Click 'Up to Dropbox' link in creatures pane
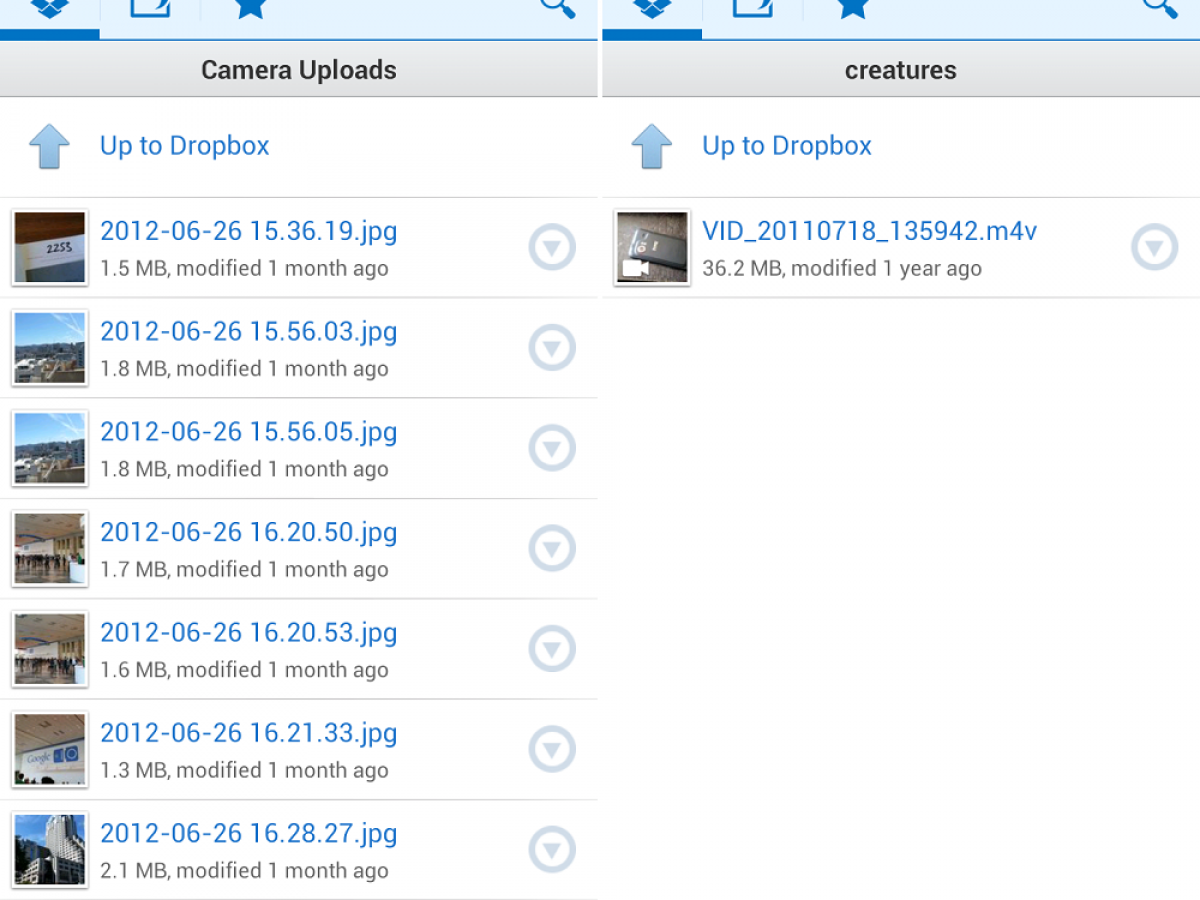The height and width of the screenshot is (900, 1200). click(x=787, y=146)
